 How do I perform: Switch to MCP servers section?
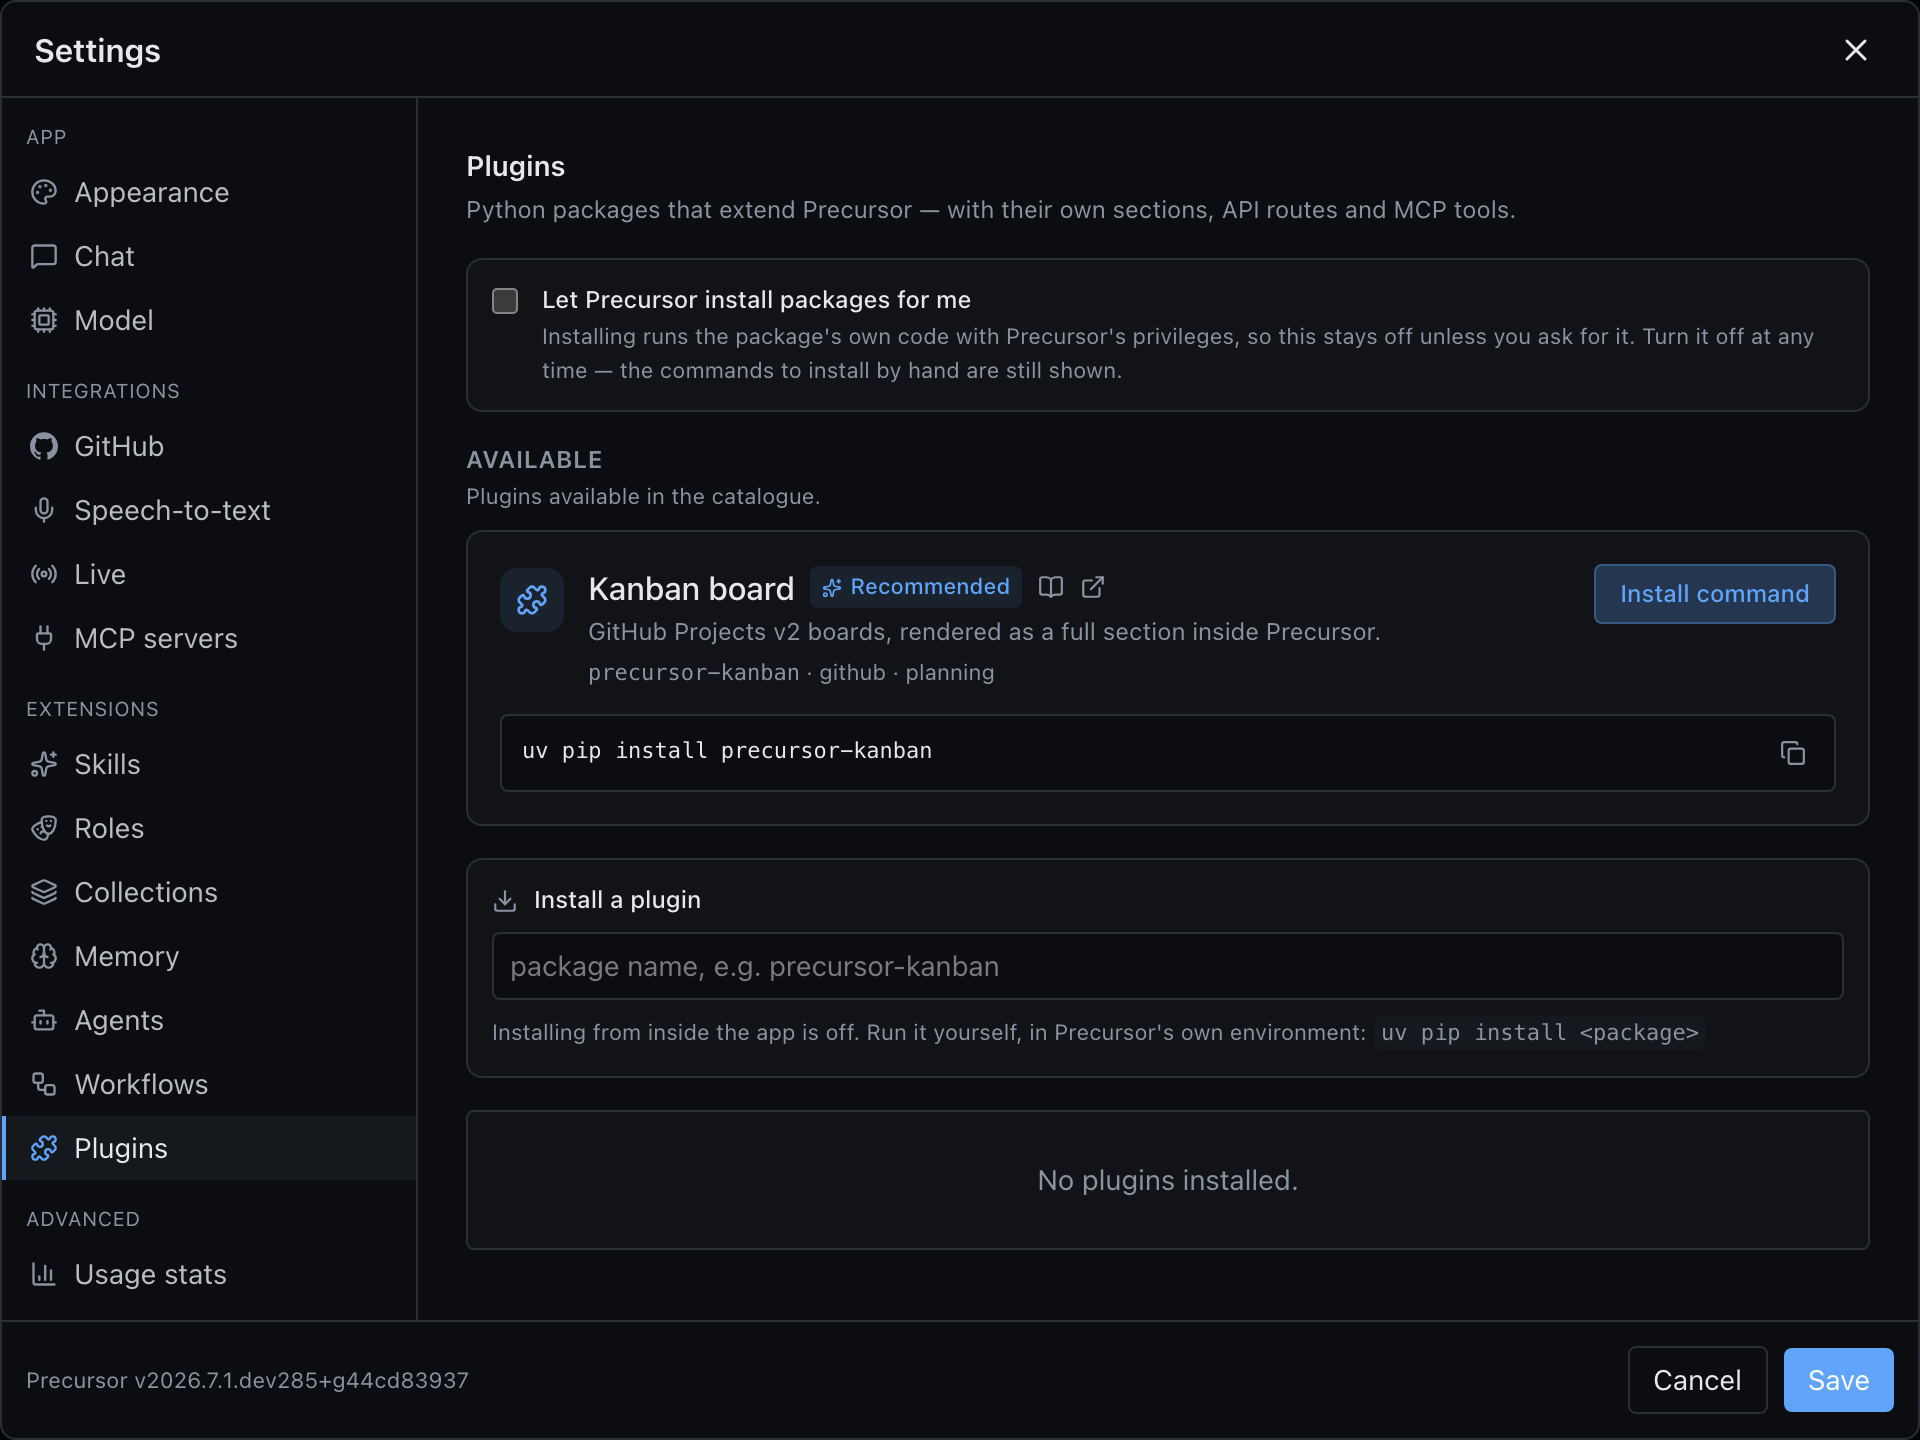[209, 638]
